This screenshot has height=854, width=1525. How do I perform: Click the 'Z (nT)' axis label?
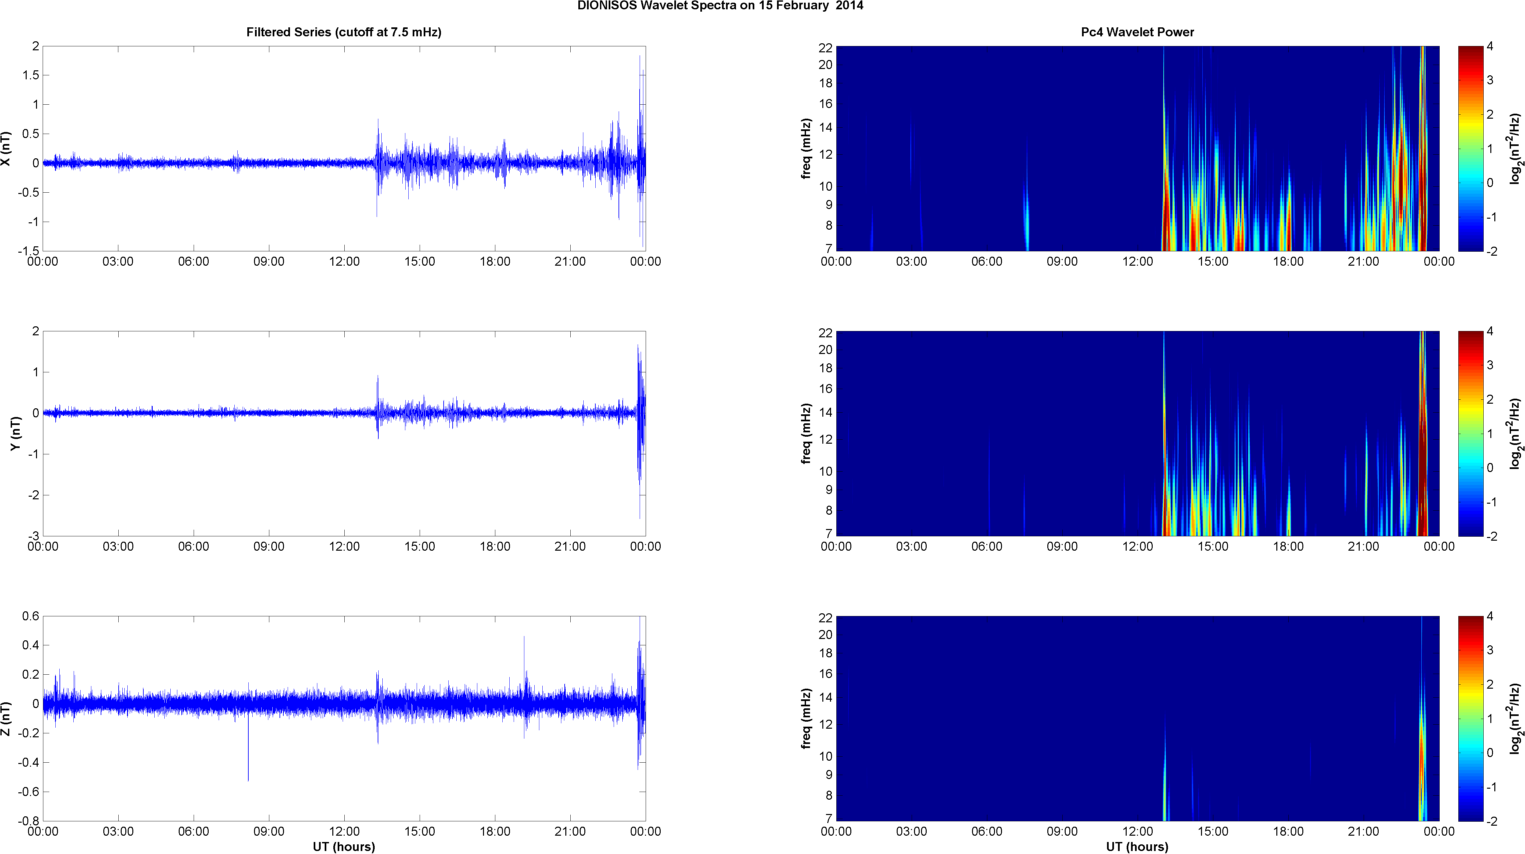click(7, 719)
